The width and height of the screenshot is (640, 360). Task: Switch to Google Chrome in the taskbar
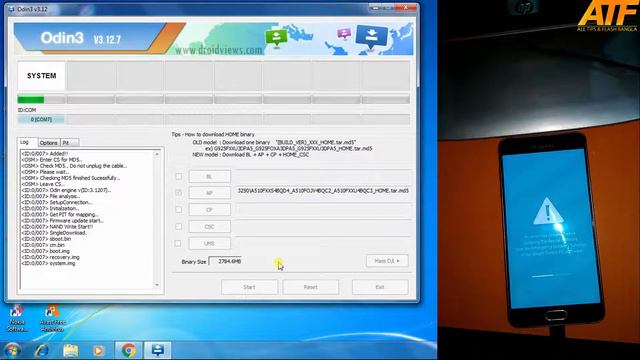[129, 350]
